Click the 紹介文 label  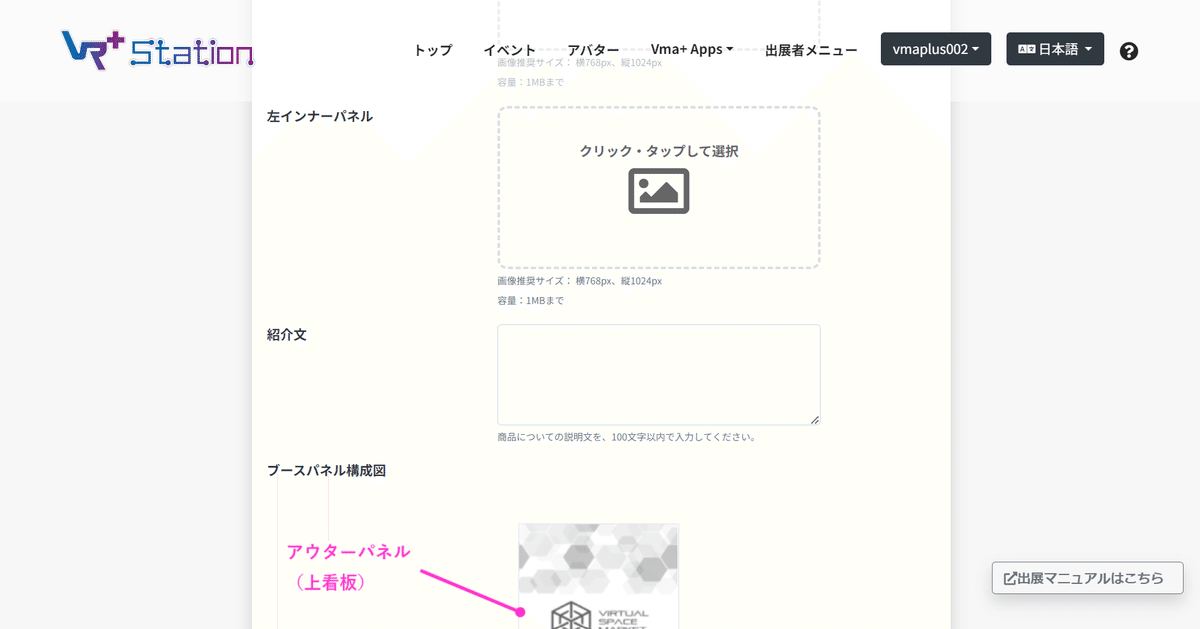[x=287, y=334]
